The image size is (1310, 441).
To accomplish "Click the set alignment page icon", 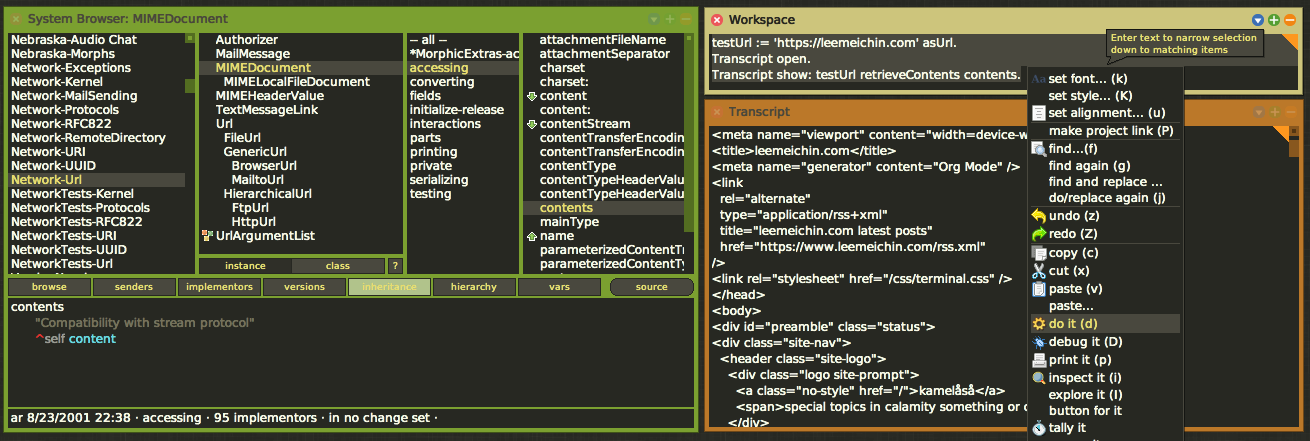I will pos(1038,113).
